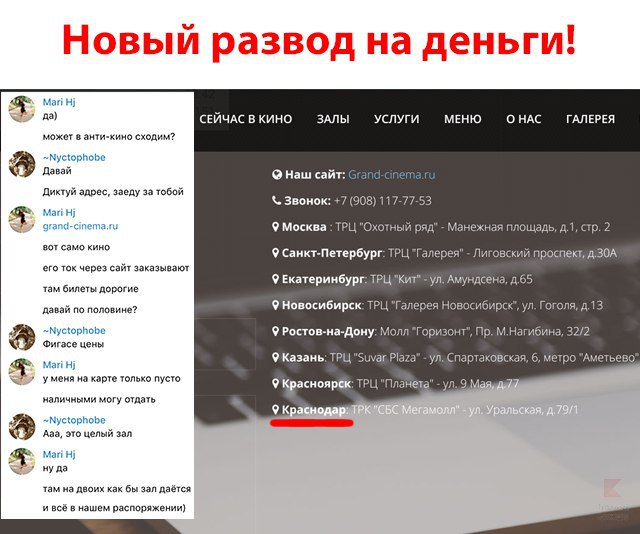This screenshot has height=534, width=640.
Task: Open Mari Hj's avatar beside 'у меня на карте'
Action: pyautogui.click(x=22, y=372)
